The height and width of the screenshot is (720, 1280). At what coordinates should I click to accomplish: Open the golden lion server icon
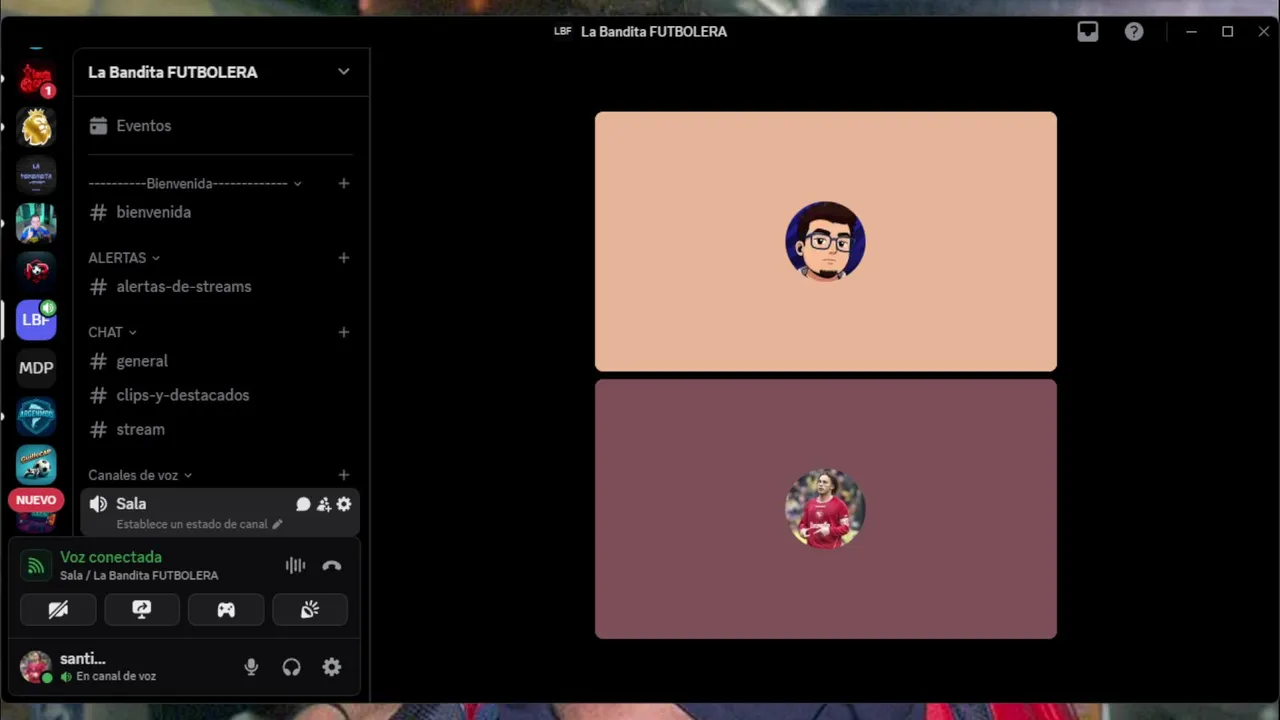[36, 127]
